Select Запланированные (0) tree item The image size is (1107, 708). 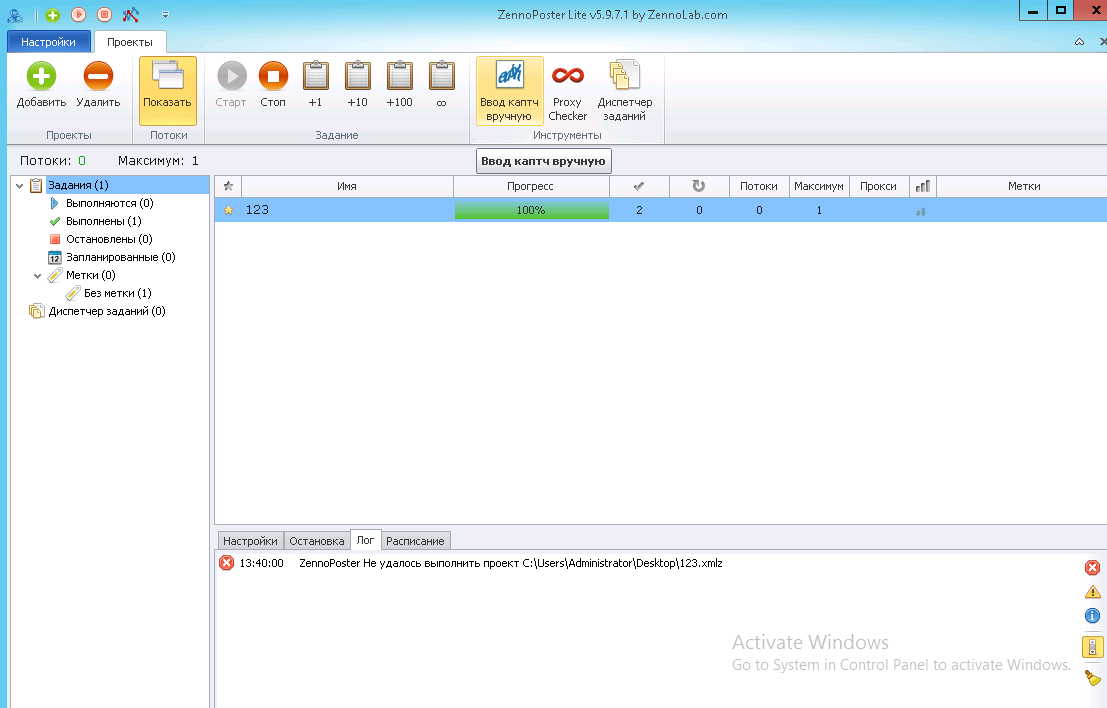tap(121, 257)
